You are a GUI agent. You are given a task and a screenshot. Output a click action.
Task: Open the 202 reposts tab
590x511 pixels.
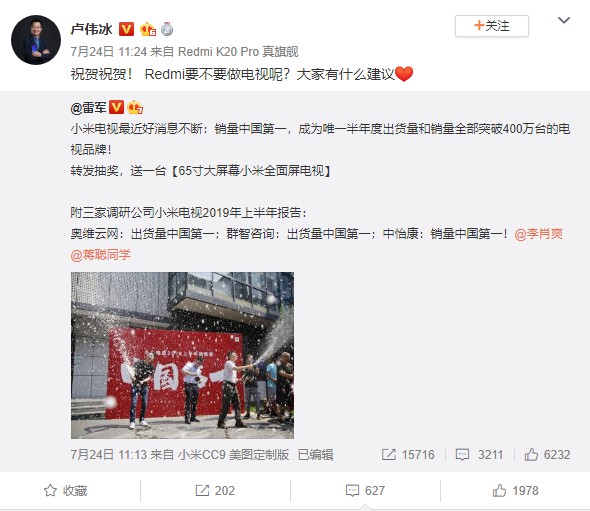click(215, 491)
